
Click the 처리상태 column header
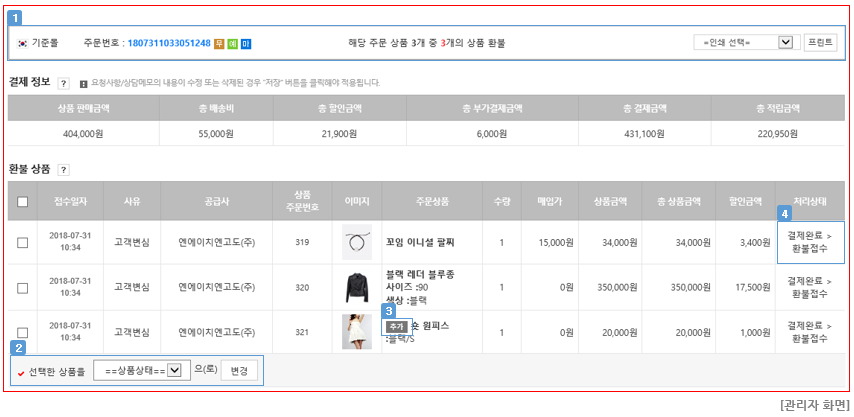point(810,201)
